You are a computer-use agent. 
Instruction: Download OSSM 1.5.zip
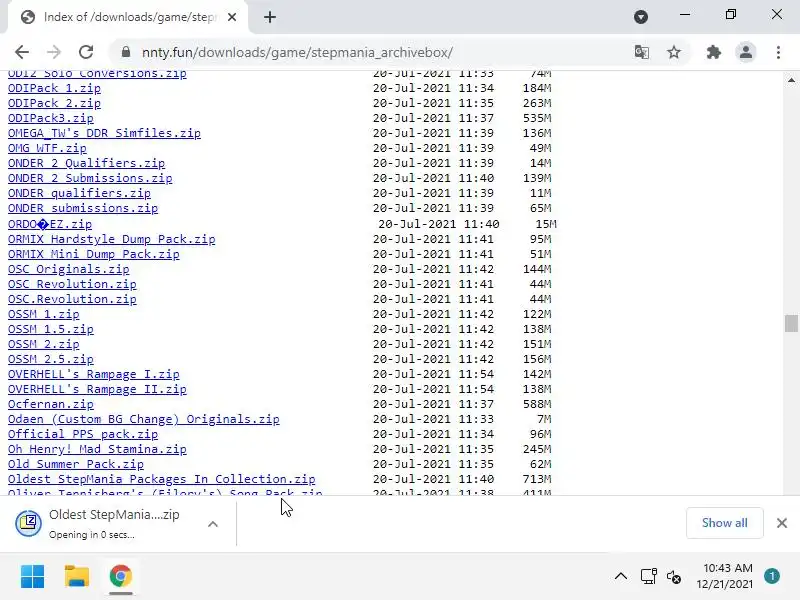point(51,329)
